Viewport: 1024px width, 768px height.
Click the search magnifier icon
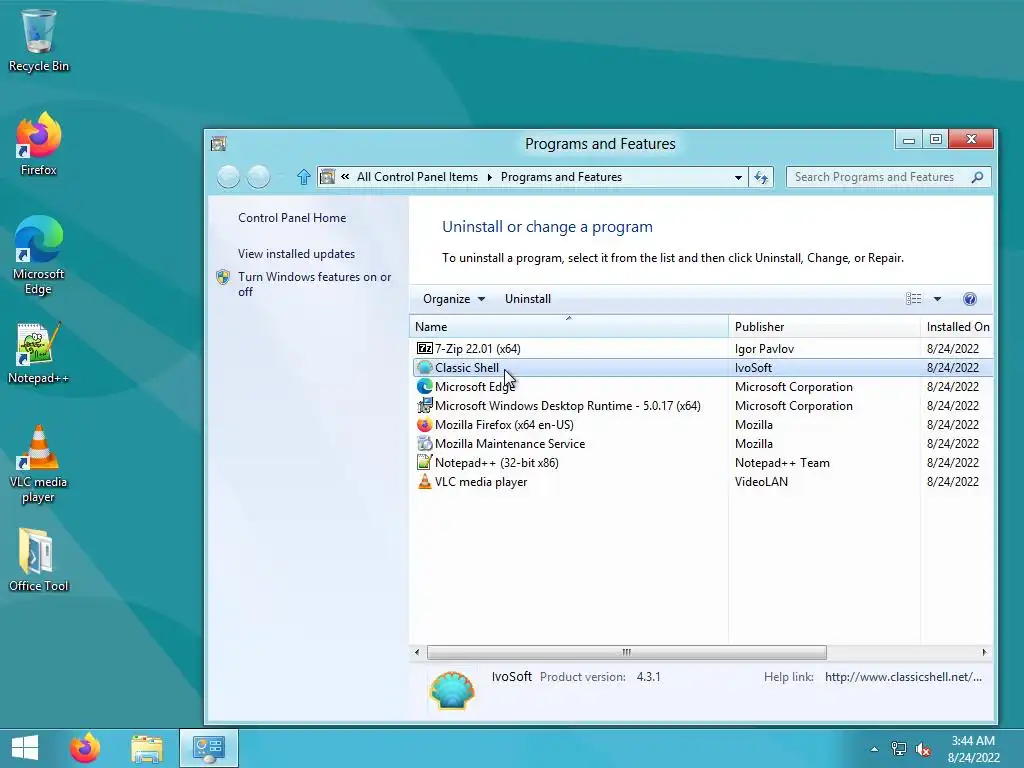[977, 177]
